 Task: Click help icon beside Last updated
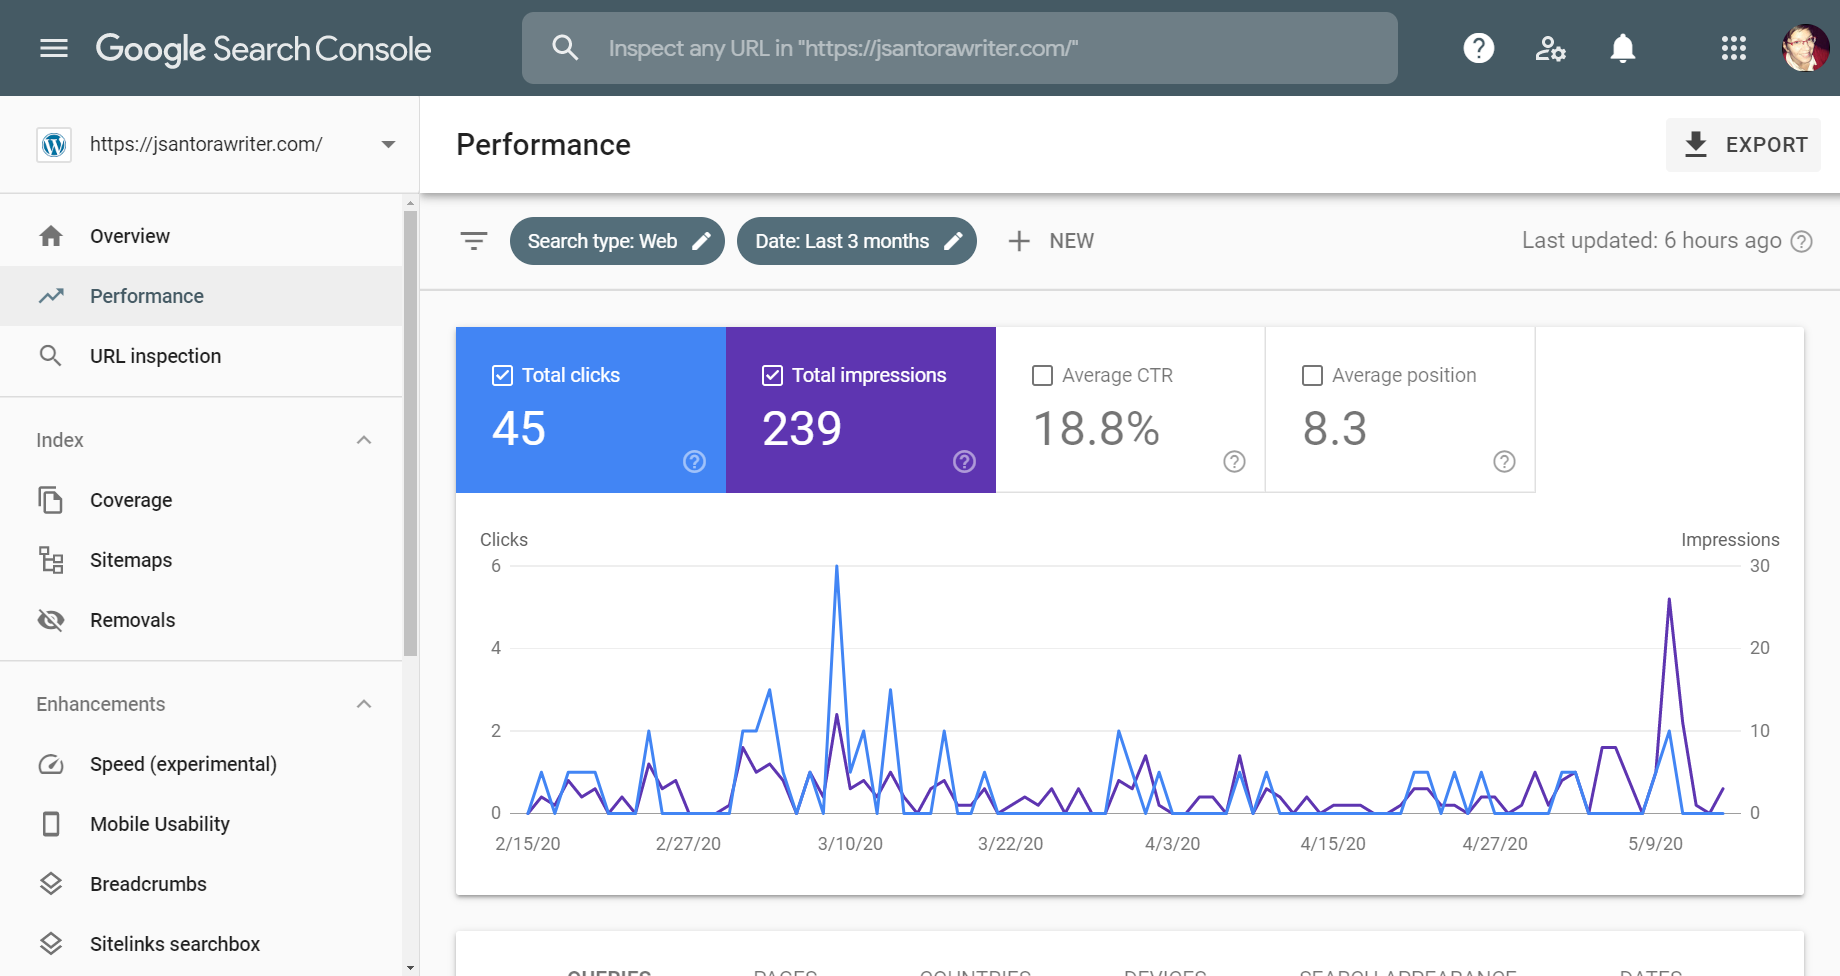[x=1801, y=241]
